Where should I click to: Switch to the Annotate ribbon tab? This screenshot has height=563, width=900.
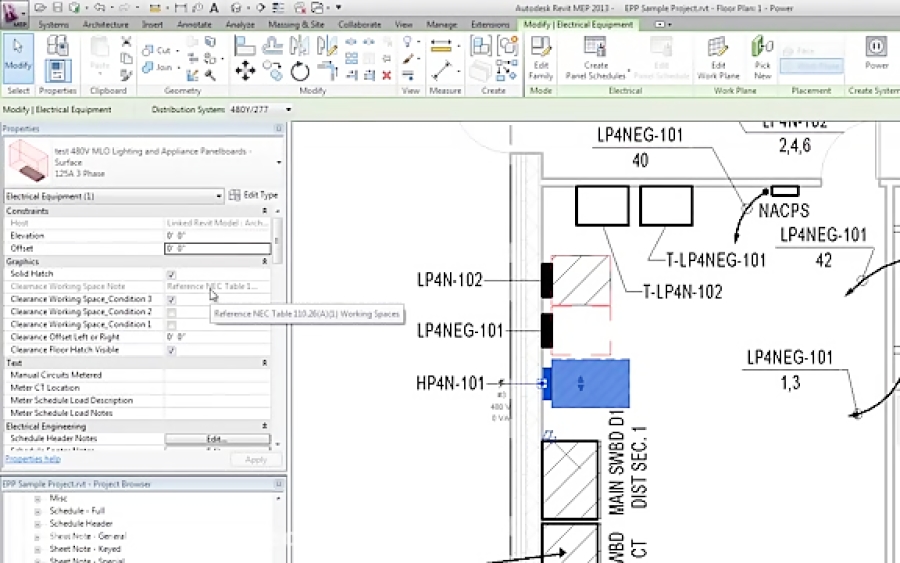tap(194, 25)
